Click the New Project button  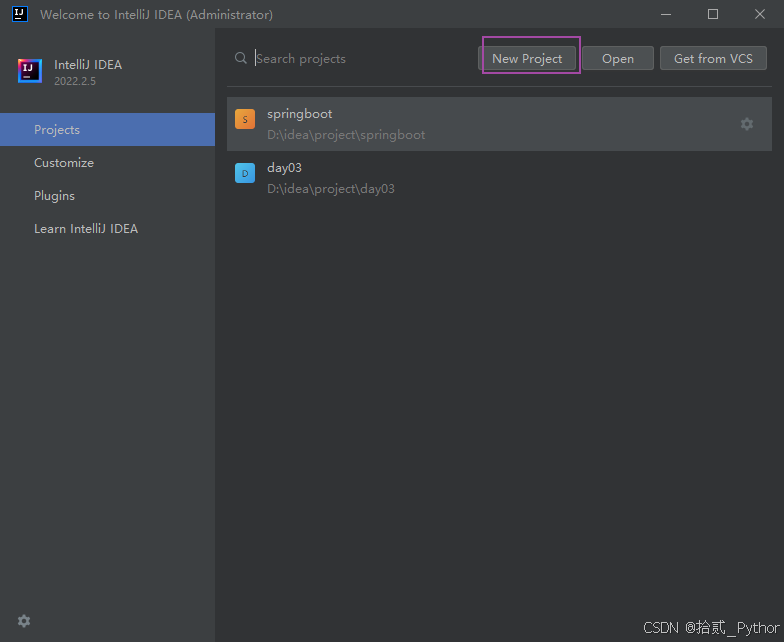527,58
